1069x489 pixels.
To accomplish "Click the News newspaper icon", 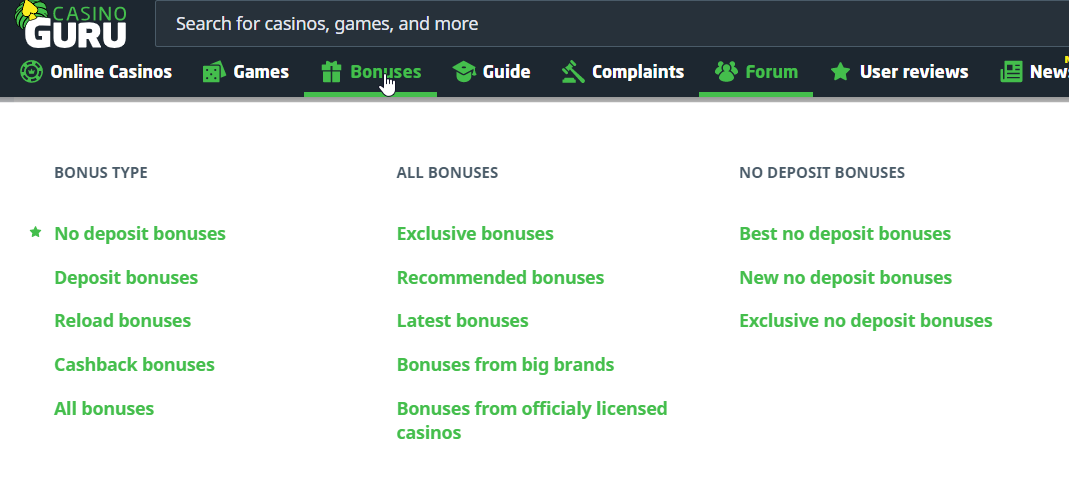I will point(1011,72).
